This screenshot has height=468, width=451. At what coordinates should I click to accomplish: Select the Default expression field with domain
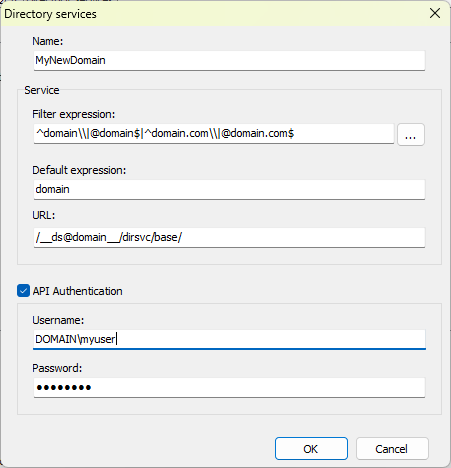(x=229, y=189)
